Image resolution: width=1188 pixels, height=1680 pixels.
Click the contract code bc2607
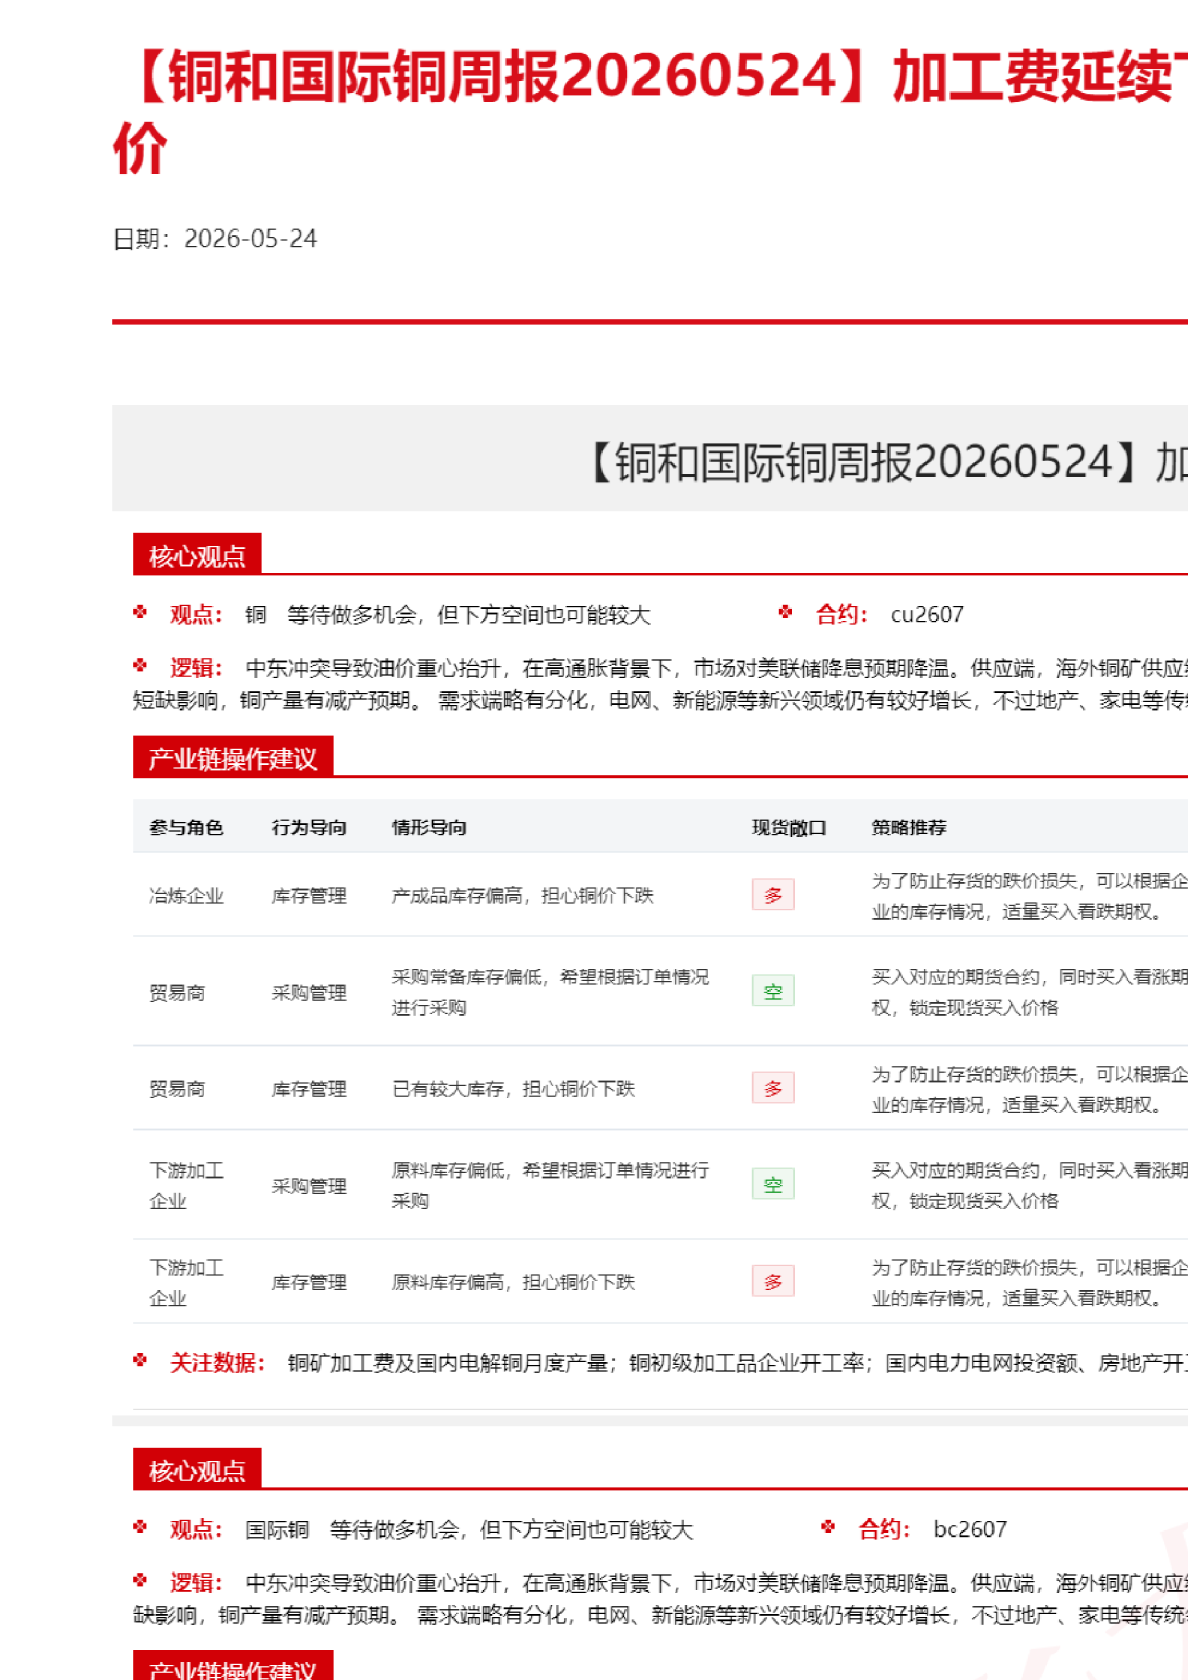(970, 1529)
